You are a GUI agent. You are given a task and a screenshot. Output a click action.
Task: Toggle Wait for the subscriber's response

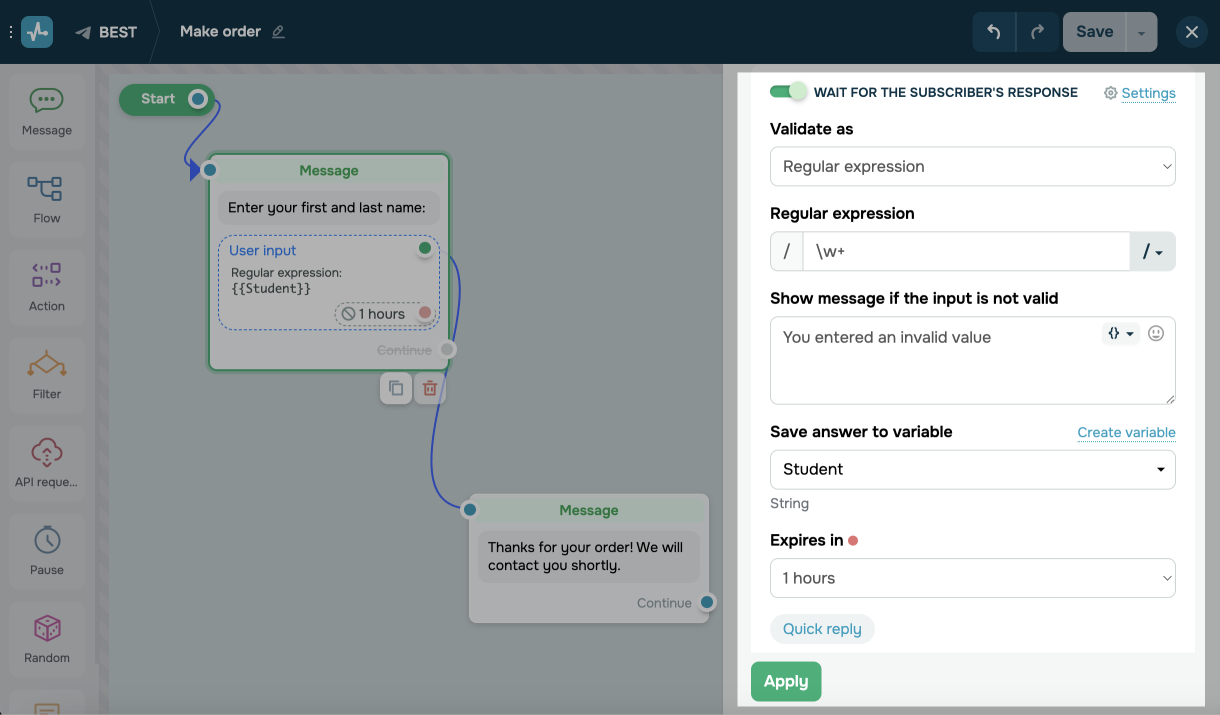[788, 92]
